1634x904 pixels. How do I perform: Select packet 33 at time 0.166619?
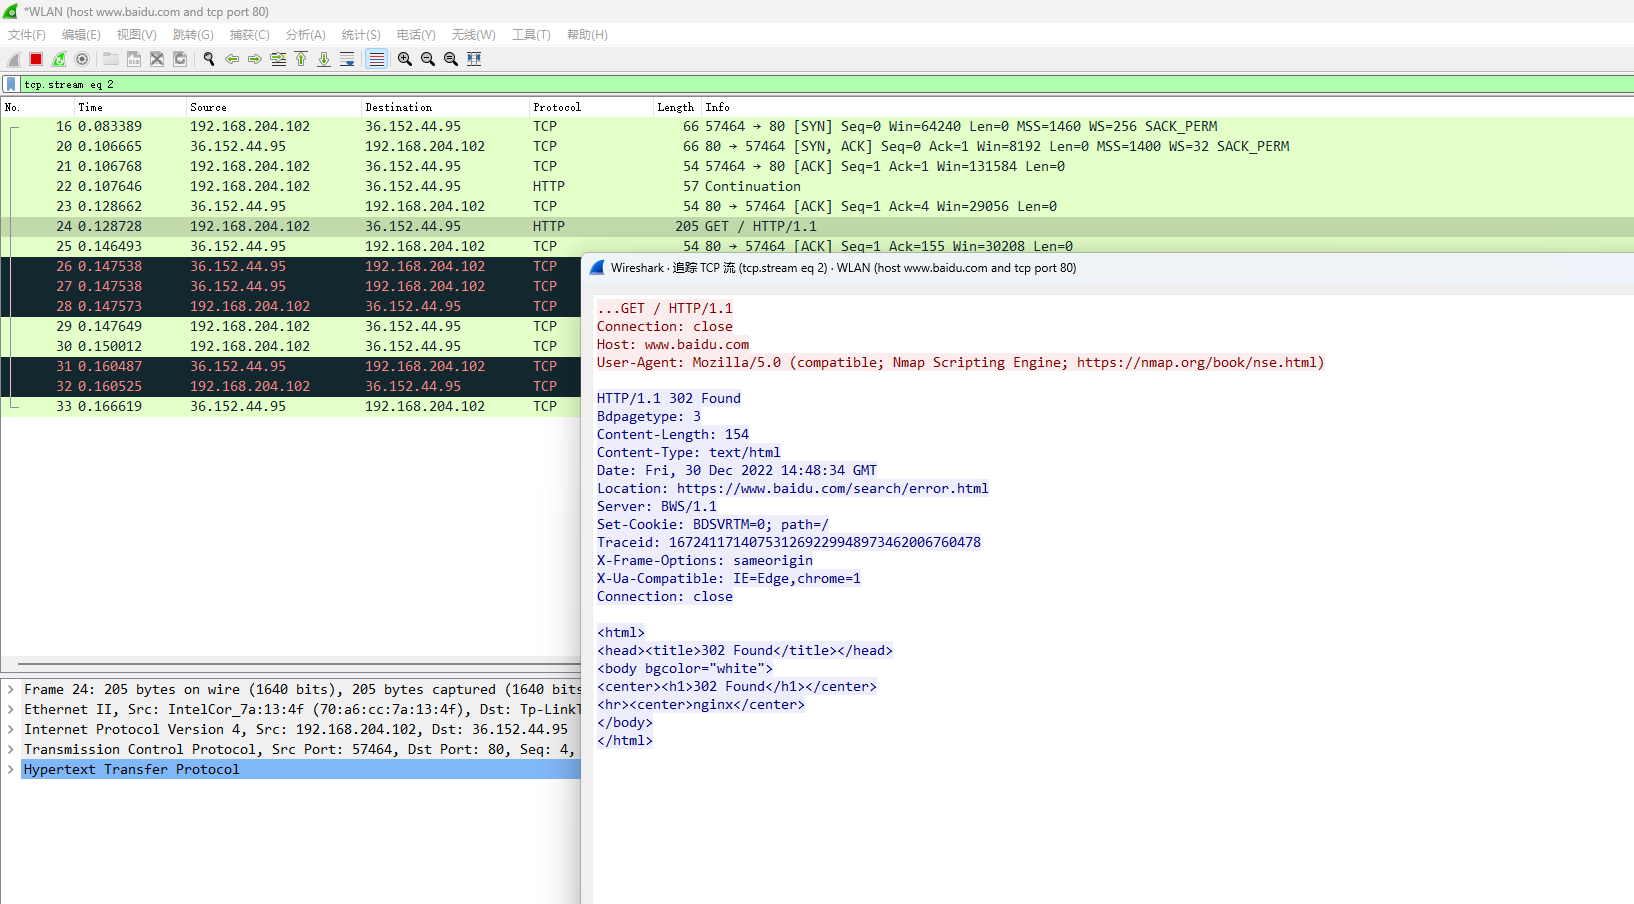(x=291, y=406)
